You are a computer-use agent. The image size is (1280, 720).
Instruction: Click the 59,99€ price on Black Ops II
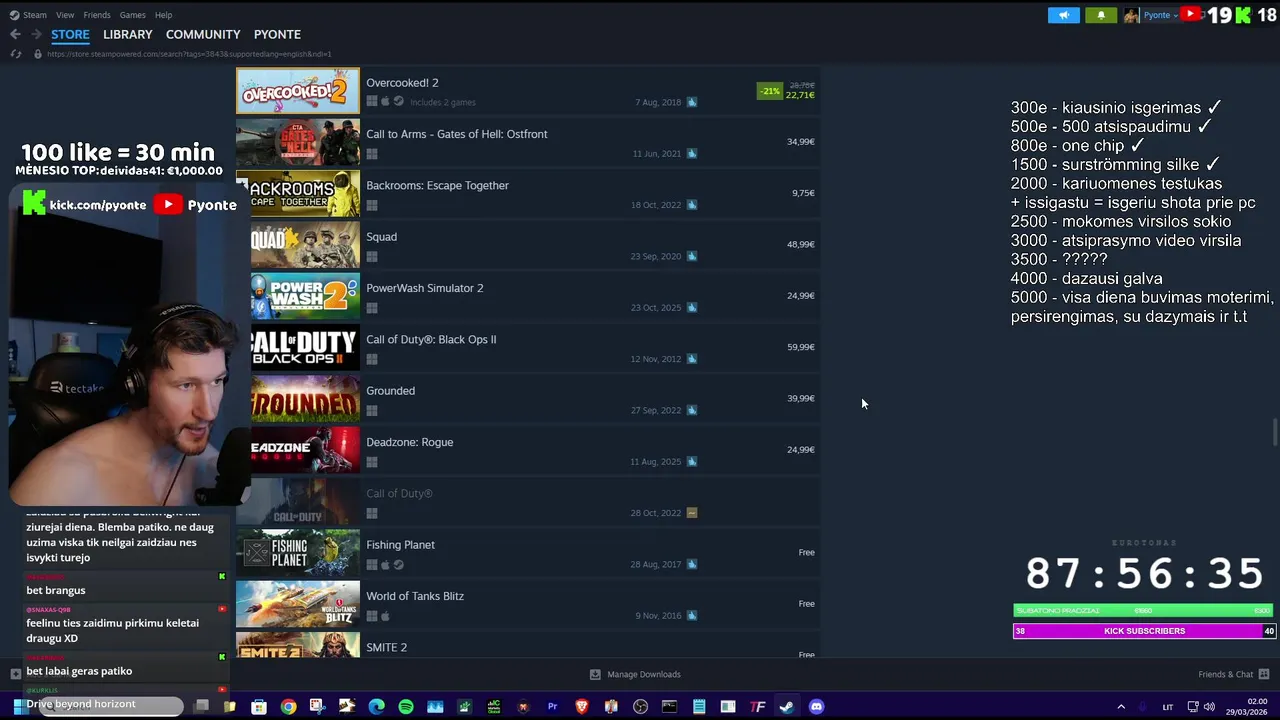coord(801,347)
